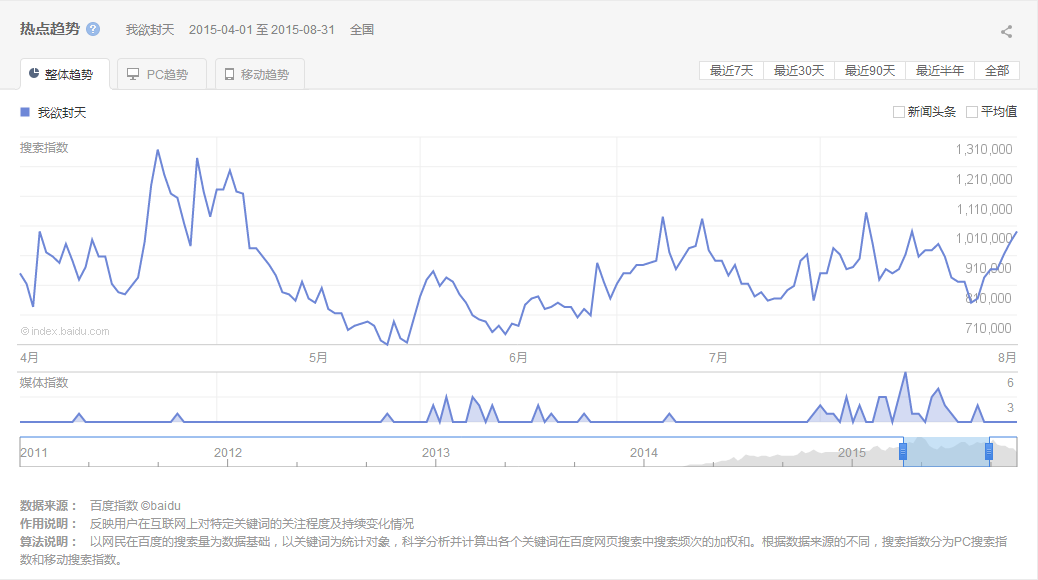This screenshot has height=580, width=1038.
Task: Click the 5月 axis label
Action: tap(318, 358)
